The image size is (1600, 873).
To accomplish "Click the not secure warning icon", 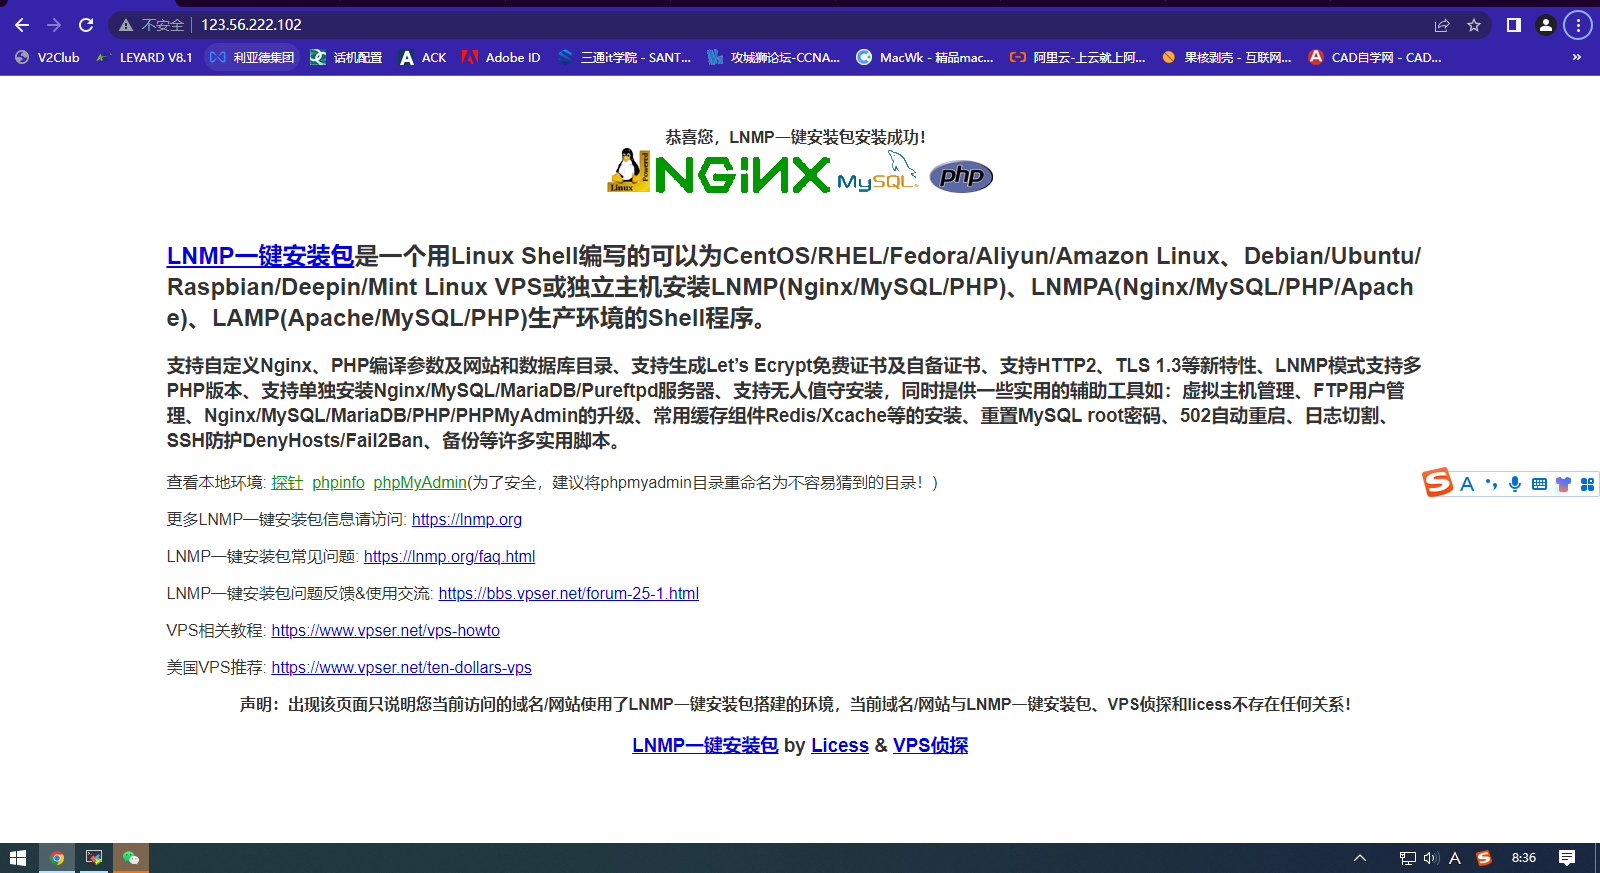I will coord(126,25).
